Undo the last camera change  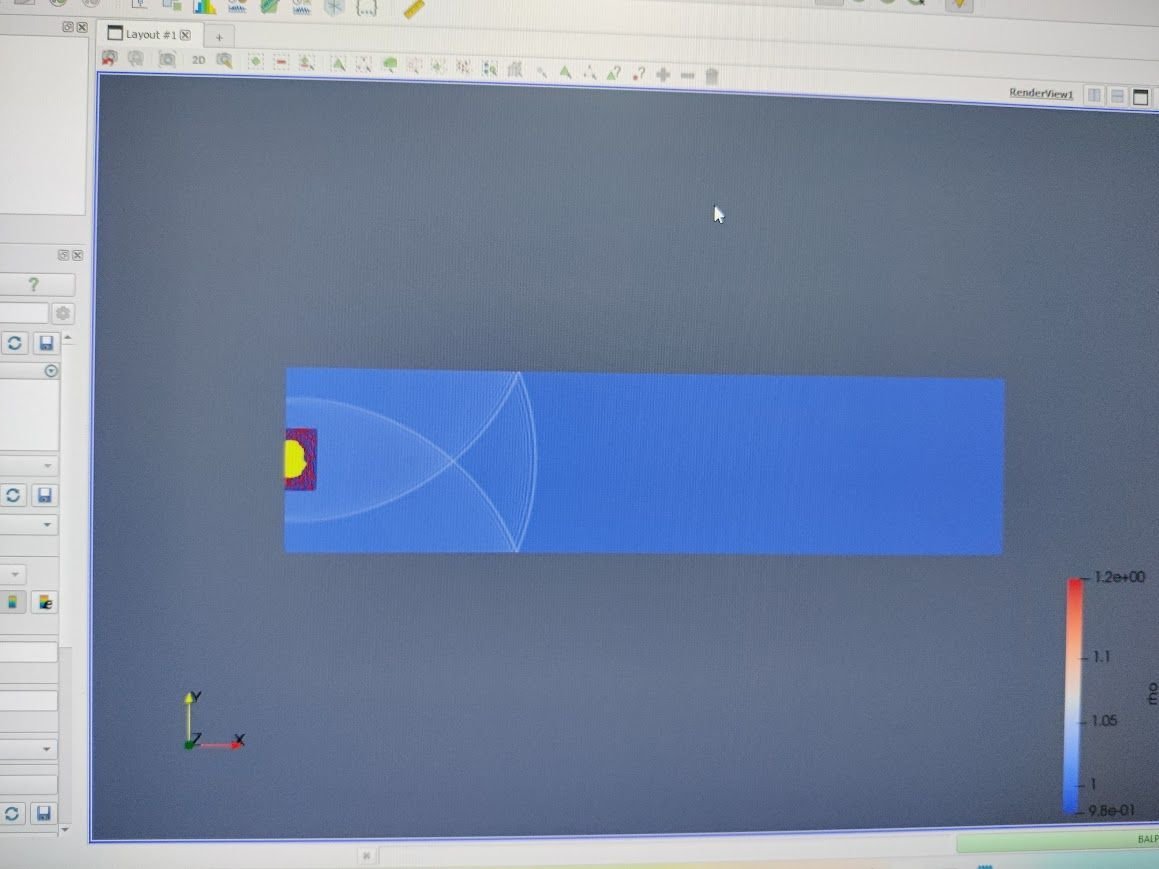pyautogui.click(x=109, y=57)
